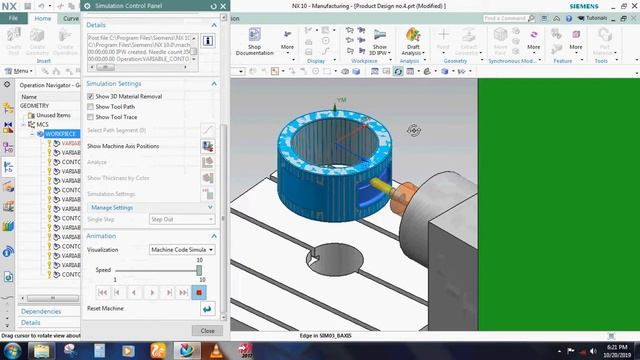Click the Analyze icon button
Image resolution: width=640 pixels, height=360 pixels.
click(x=208, y=162)
